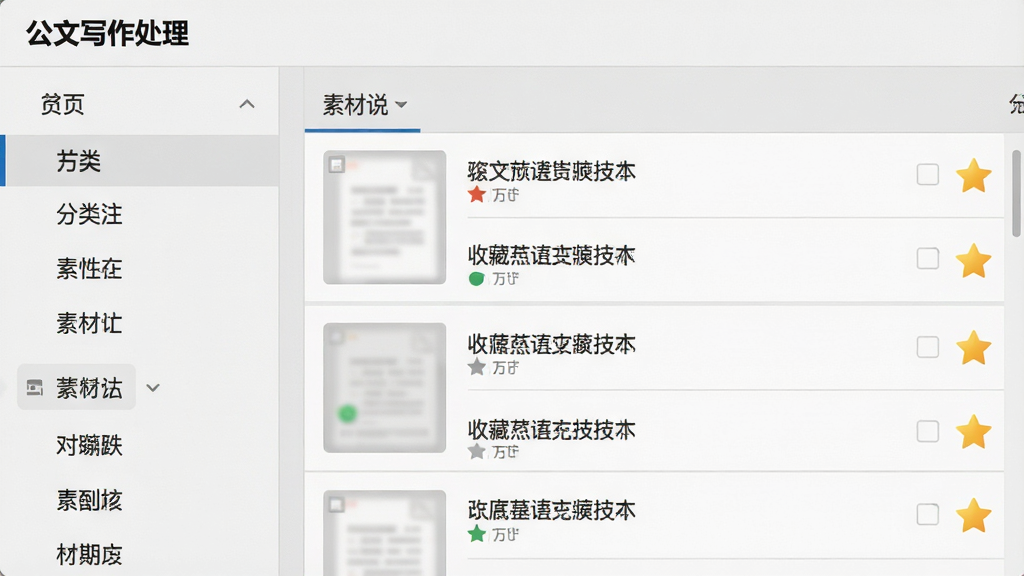Click gray star under 收藏慈谊充技技本
This screenshot has width=1024, height=576.
477,451
